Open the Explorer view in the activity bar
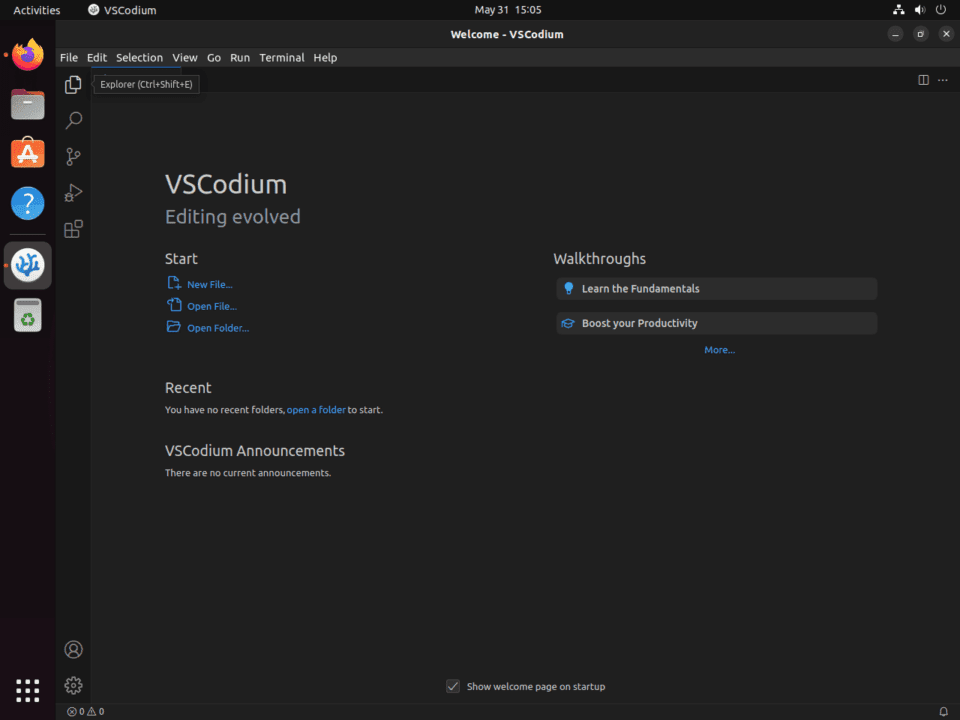 click(72, 84)
